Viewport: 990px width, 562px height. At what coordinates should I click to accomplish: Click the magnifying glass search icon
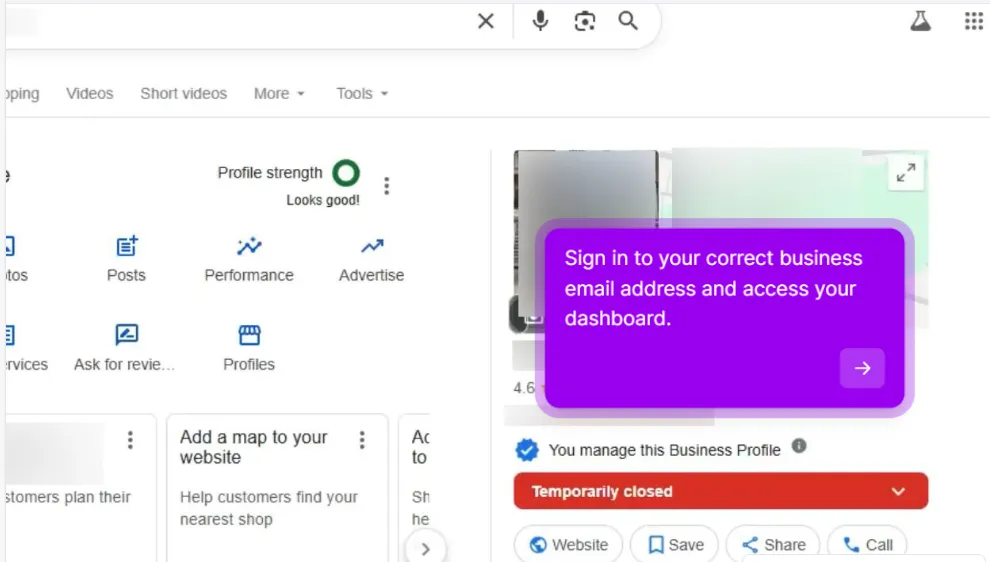(x=628, y=21)
